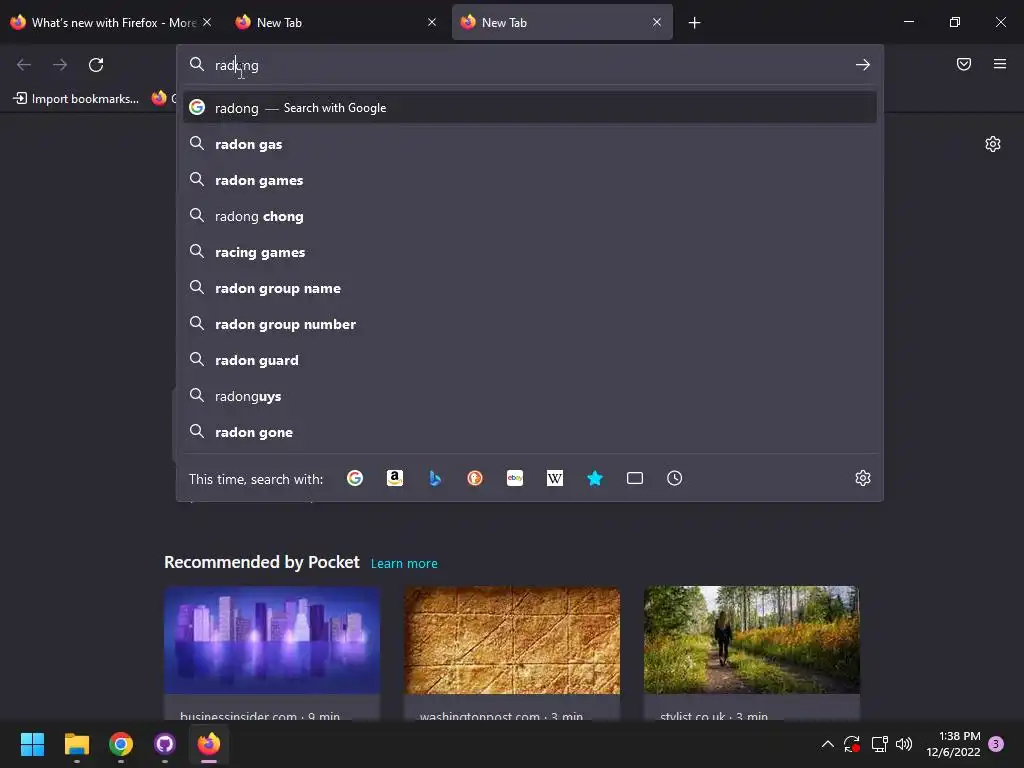Open the Pocket 'Learn more' link
Viewport: 1024px width, 768px height.
point(404,563)
